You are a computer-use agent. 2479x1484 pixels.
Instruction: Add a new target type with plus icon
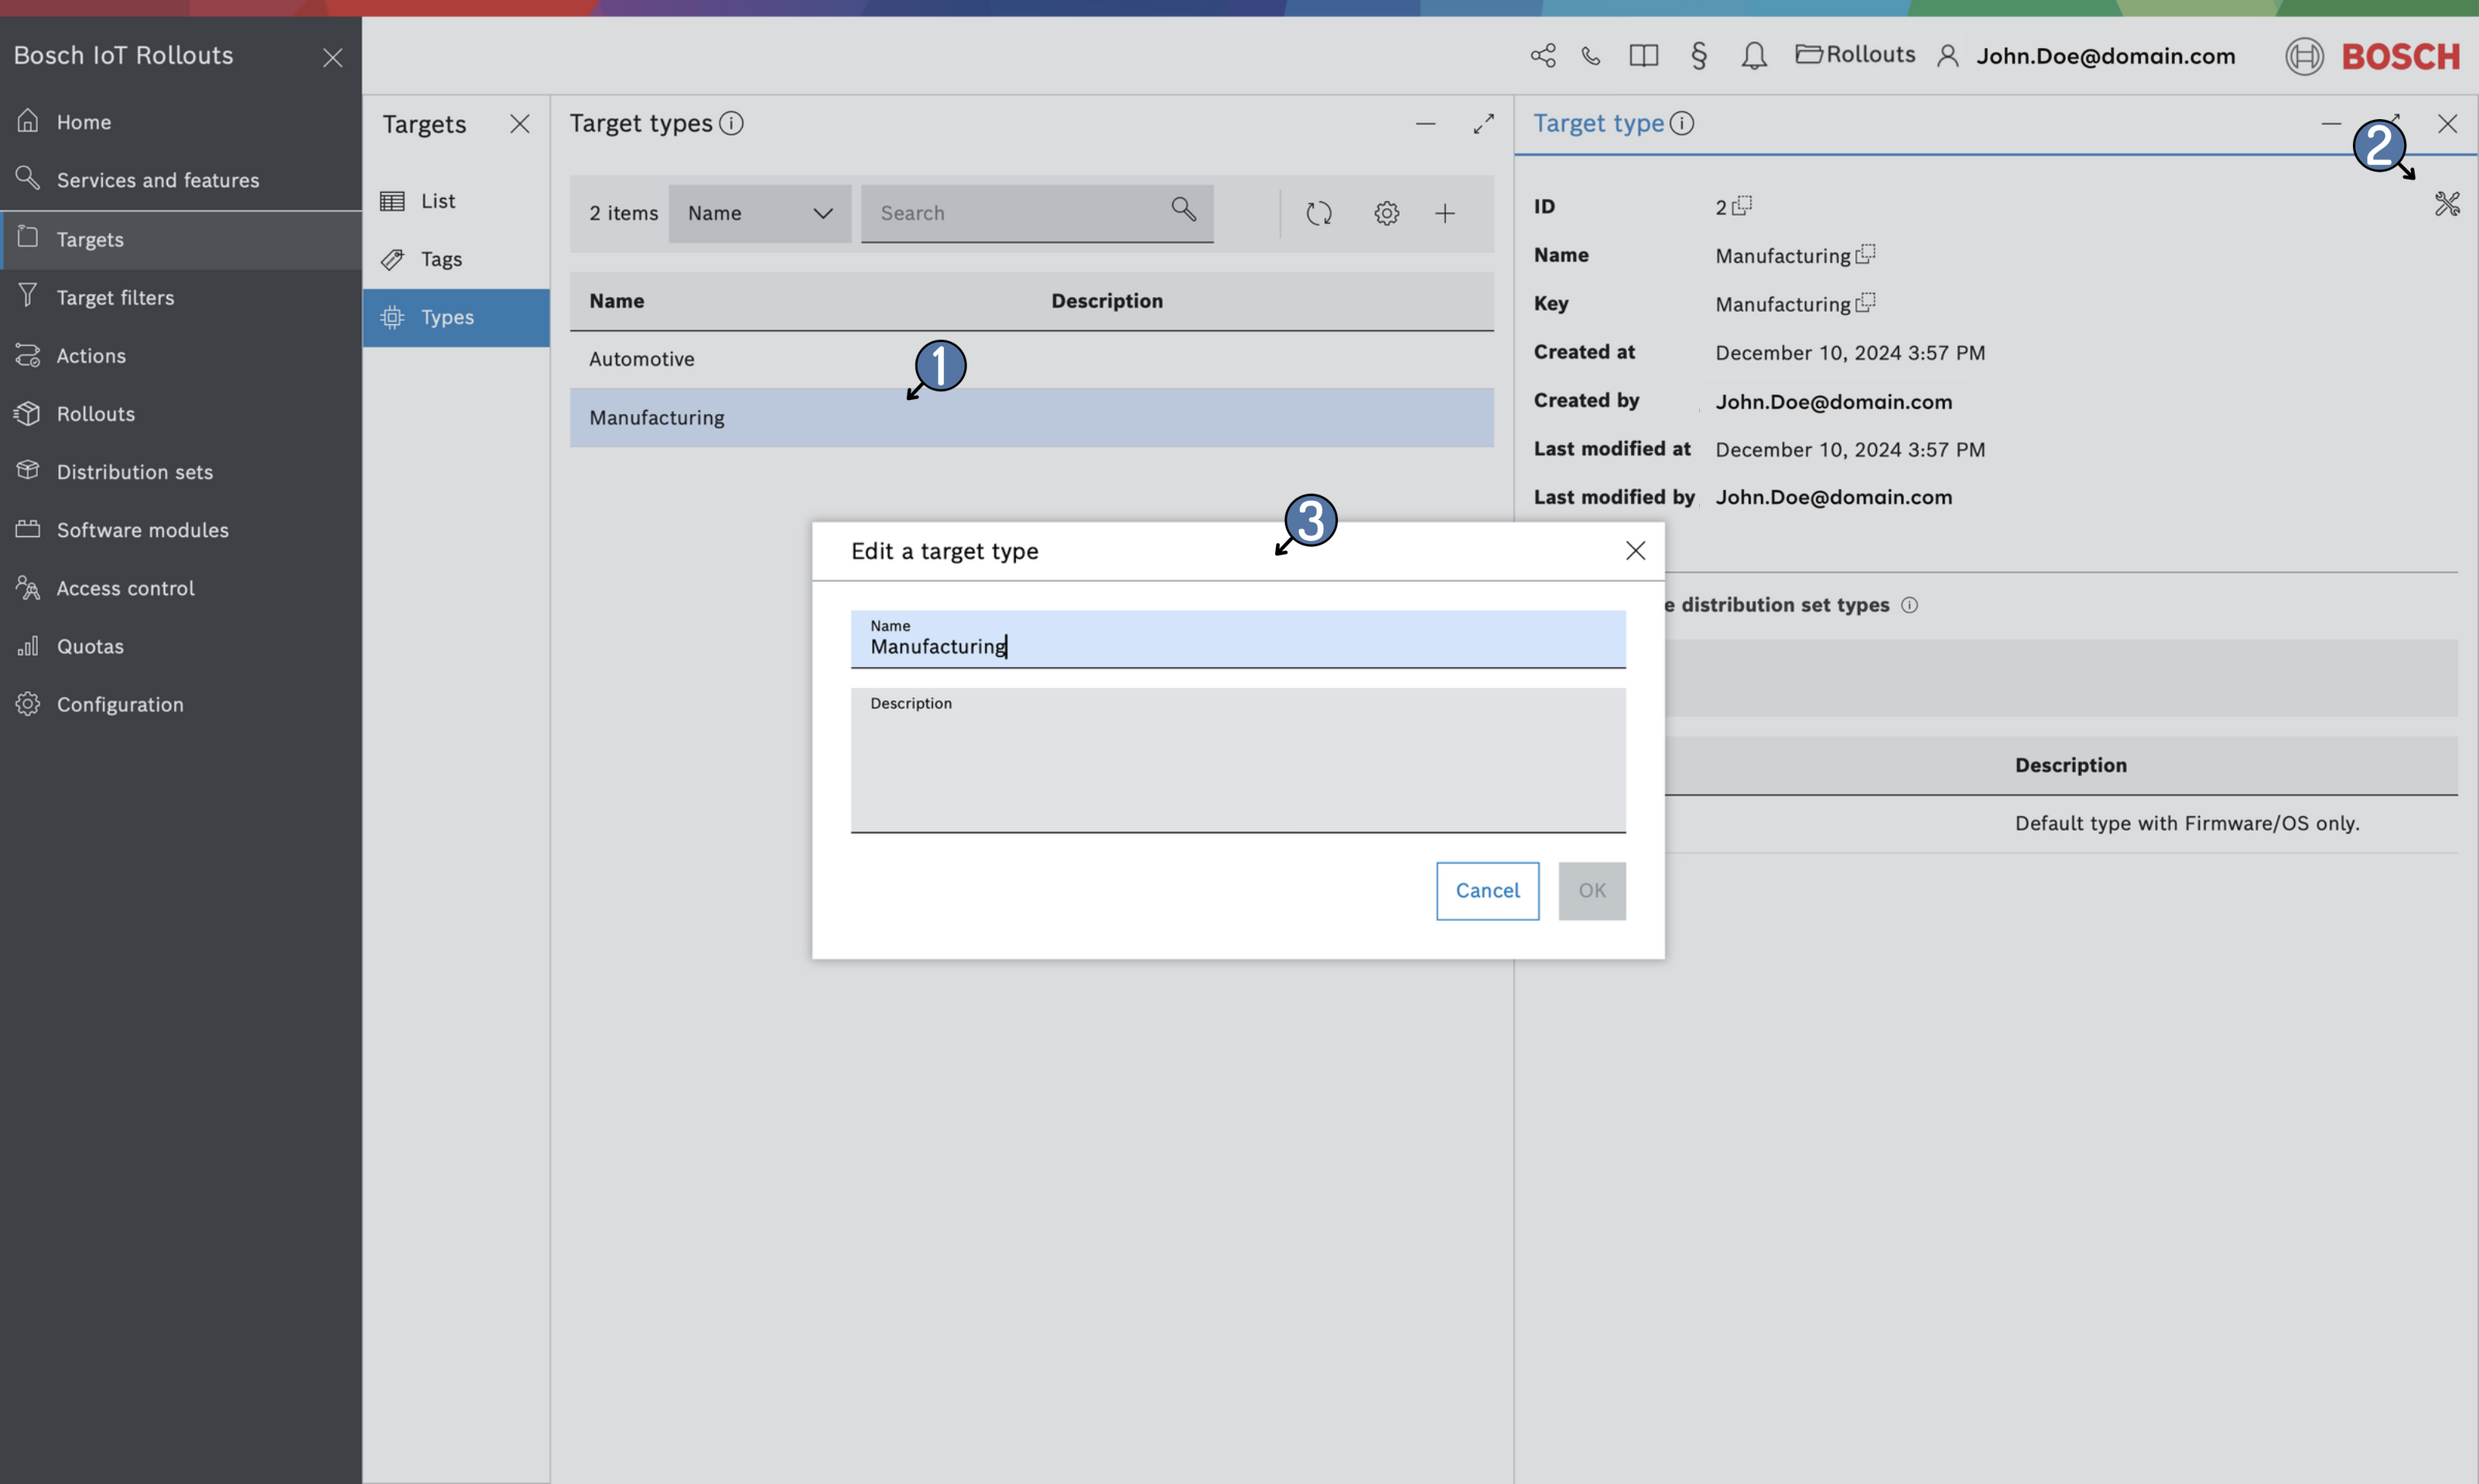click(x=1444, y=213)
